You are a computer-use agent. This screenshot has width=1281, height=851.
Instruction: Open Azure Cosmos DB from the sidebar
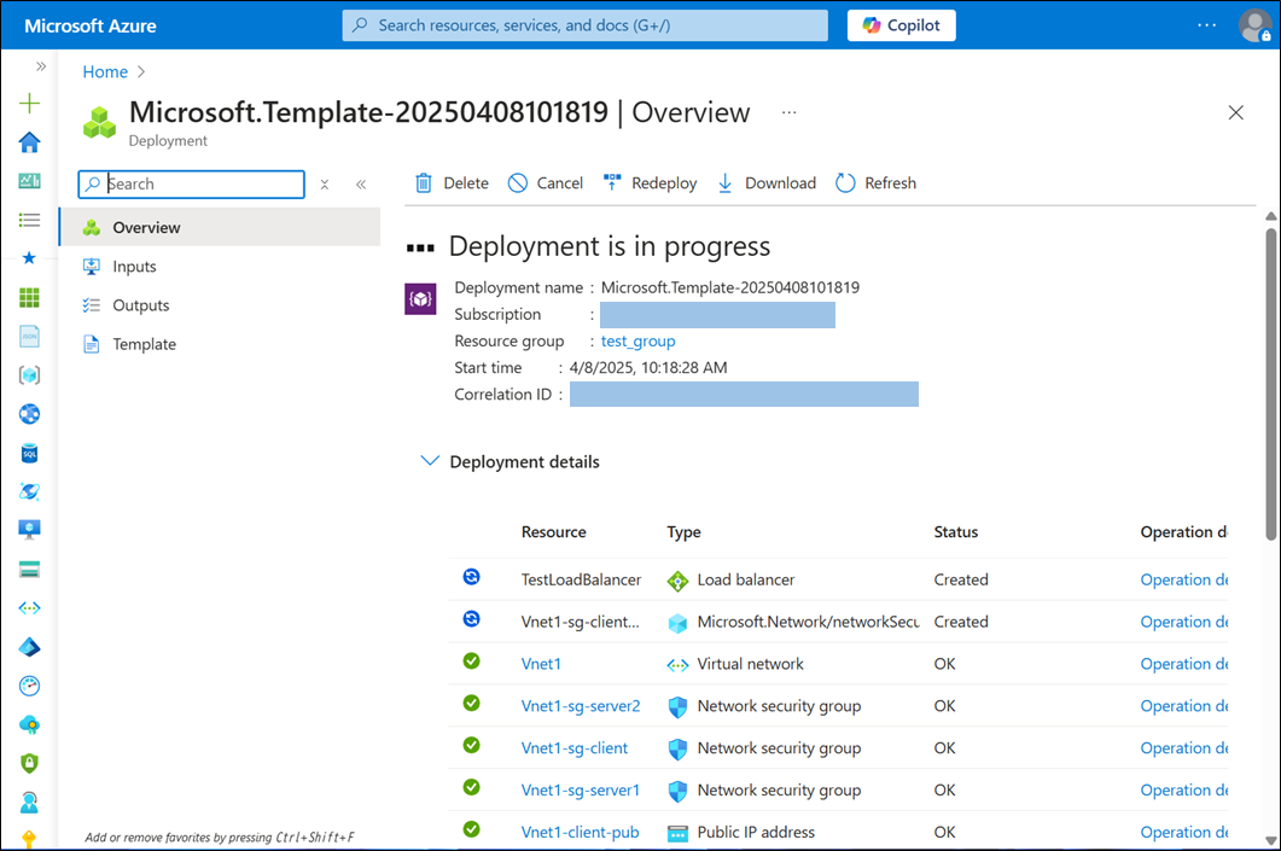point(29,492)
